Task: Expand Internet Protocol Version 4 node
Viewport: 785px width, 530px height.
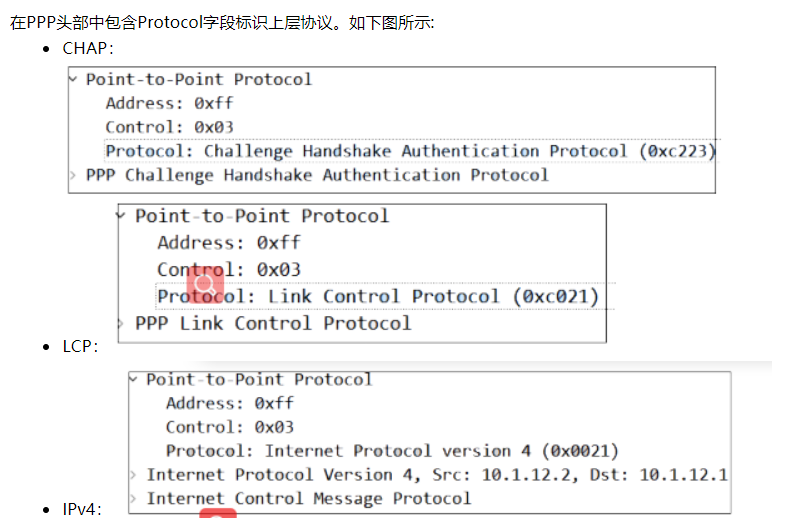Action: (134, 475)
